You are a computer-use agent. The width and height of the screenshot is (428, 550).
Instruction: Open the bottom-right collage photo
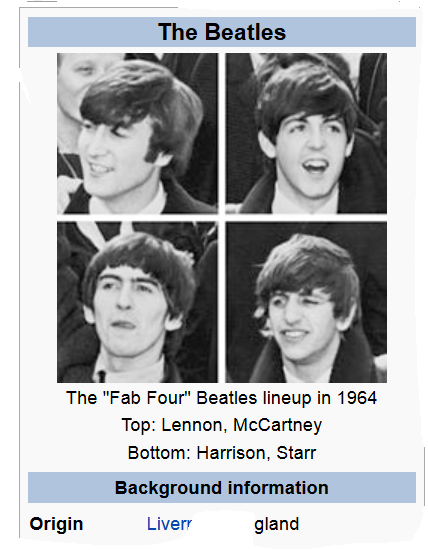(306, 302)
